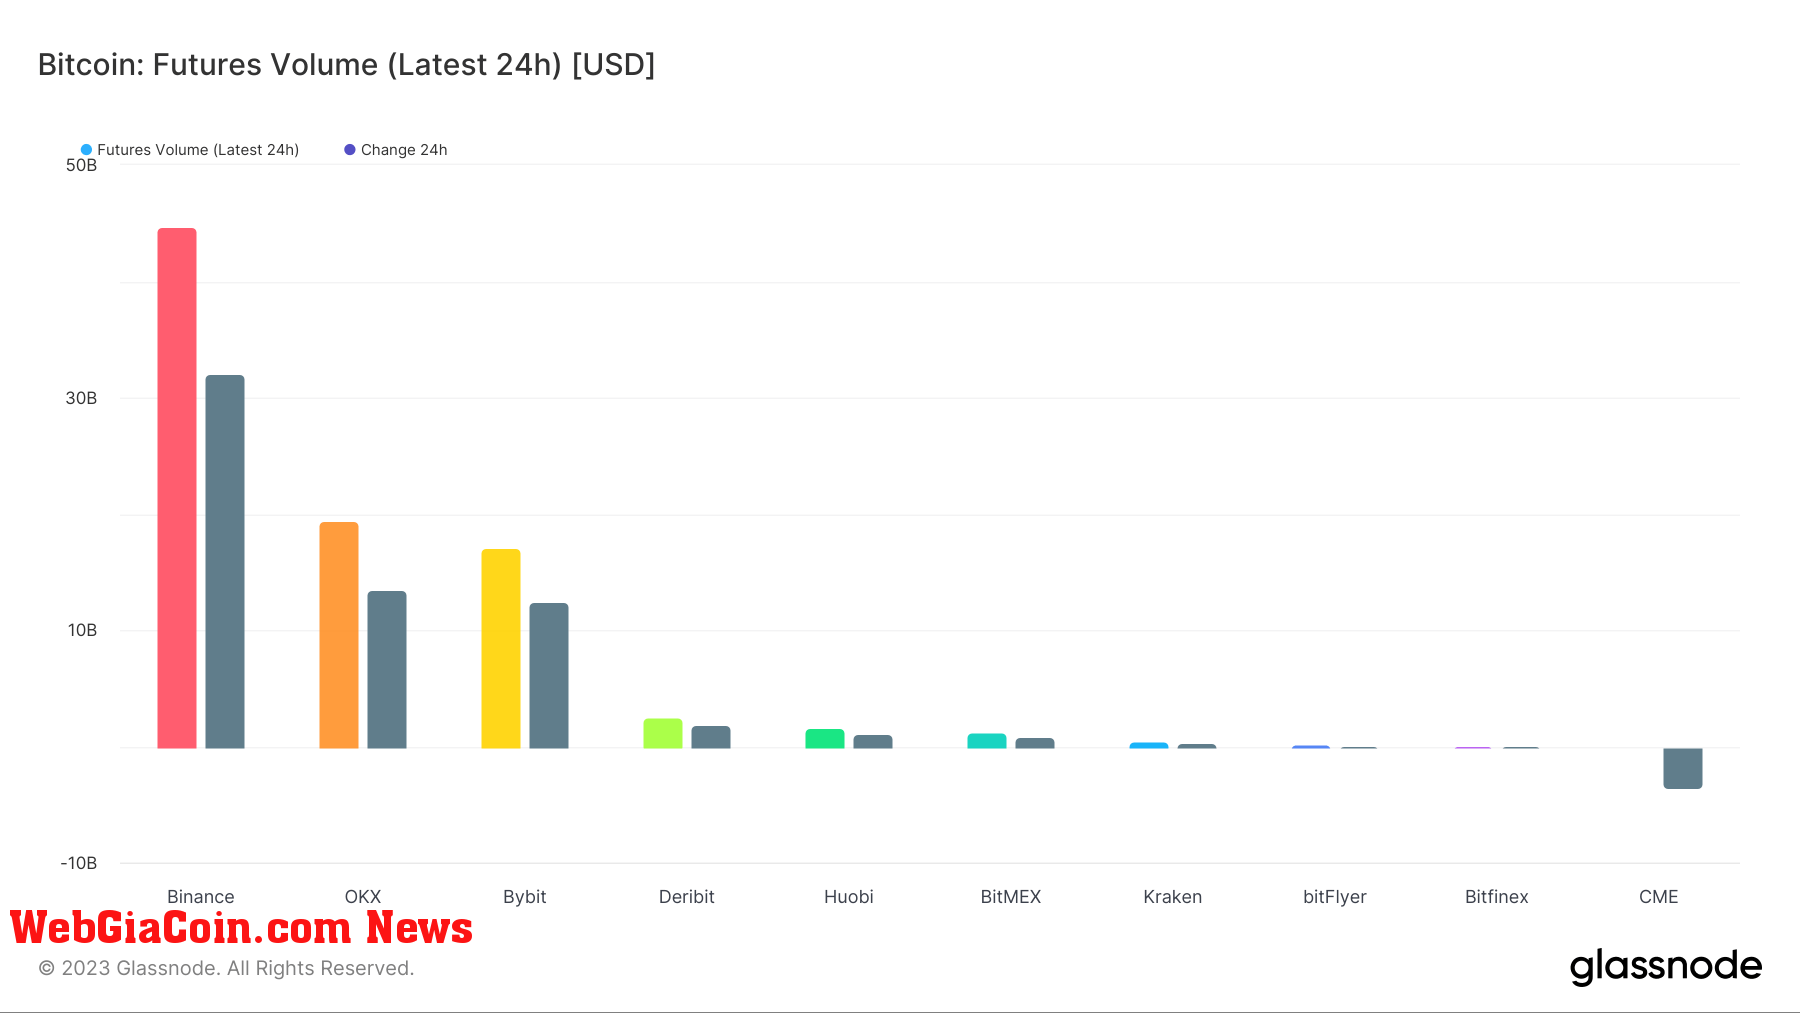Screen dimensions: 1800x1013
Task: Click the 10B y-axis value
Action: coord(83,630)
